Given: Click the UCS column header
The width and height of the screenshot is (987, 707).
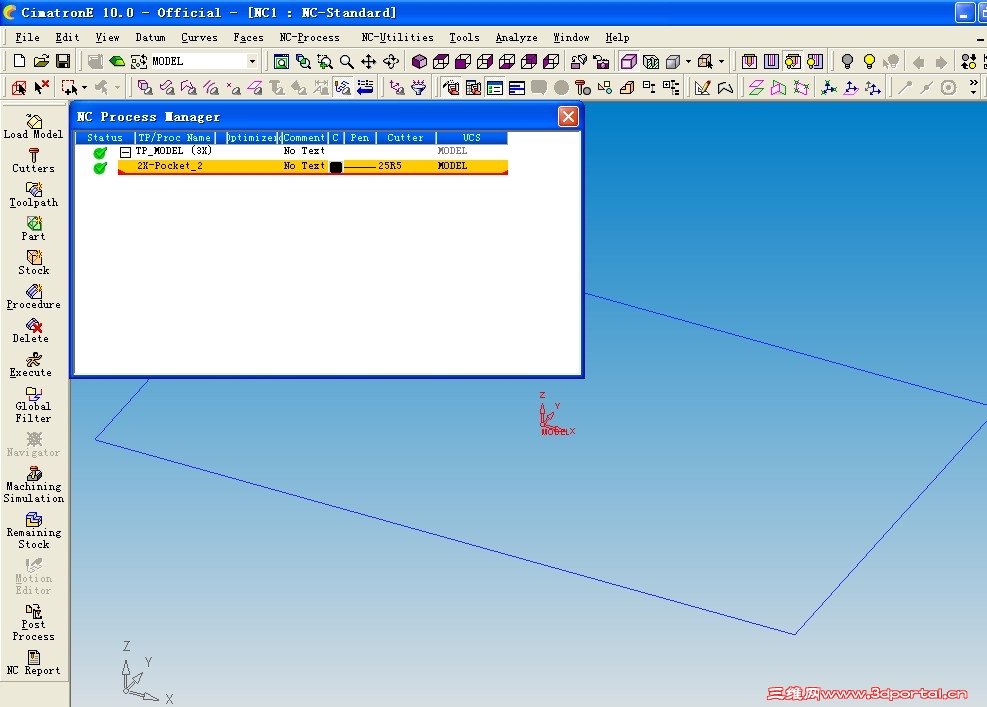Looking at the screenshot, I should point(471,137).
